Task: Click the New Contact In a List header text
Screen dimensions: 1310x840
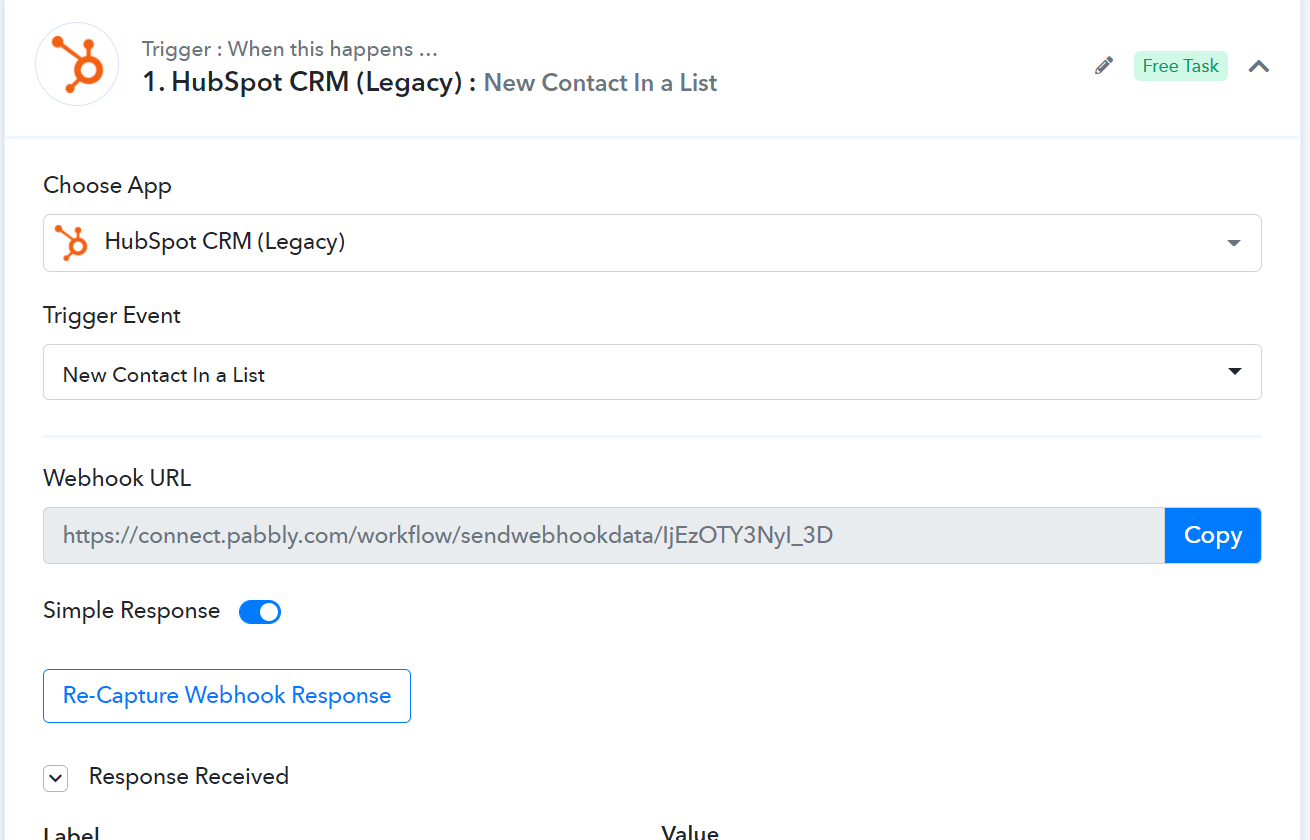Action: [x=600, y=83]
